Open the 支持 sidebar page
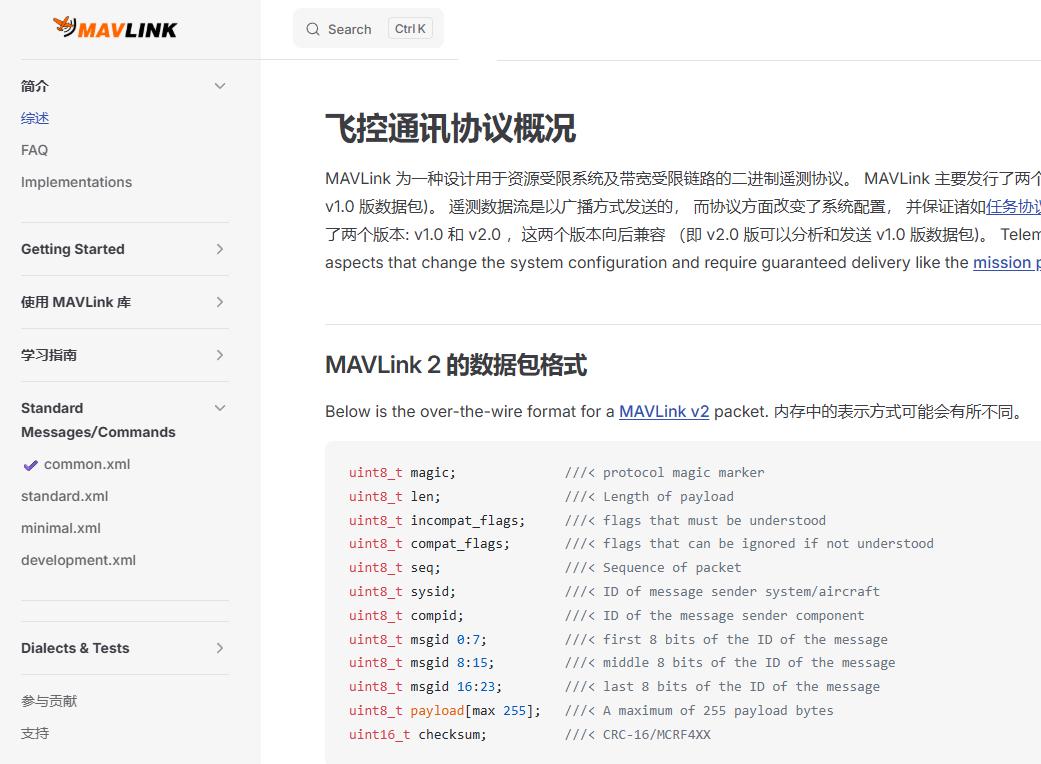 click(x=35, y=733)
